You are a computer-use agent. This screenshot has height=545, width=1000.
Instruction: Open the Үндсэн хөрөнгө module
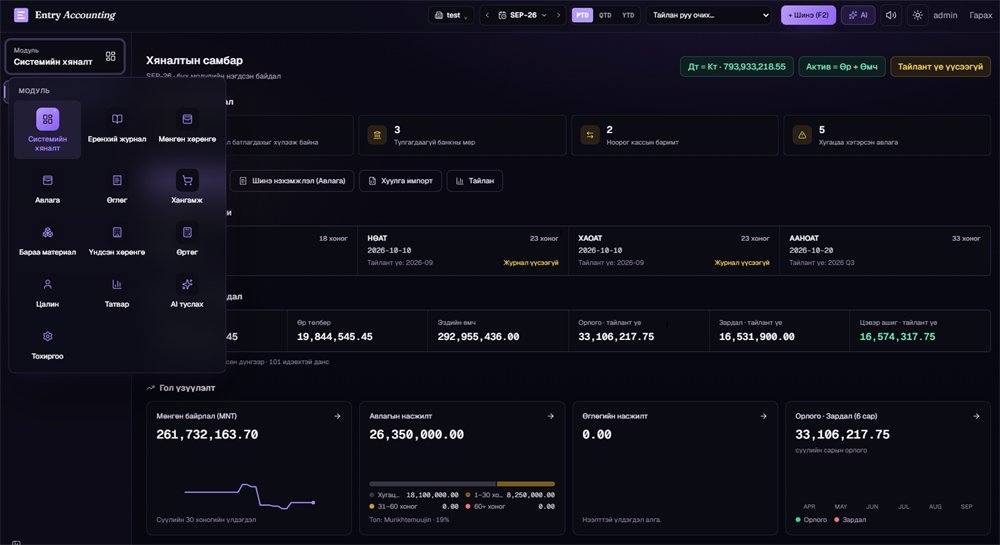coord(117,241)
